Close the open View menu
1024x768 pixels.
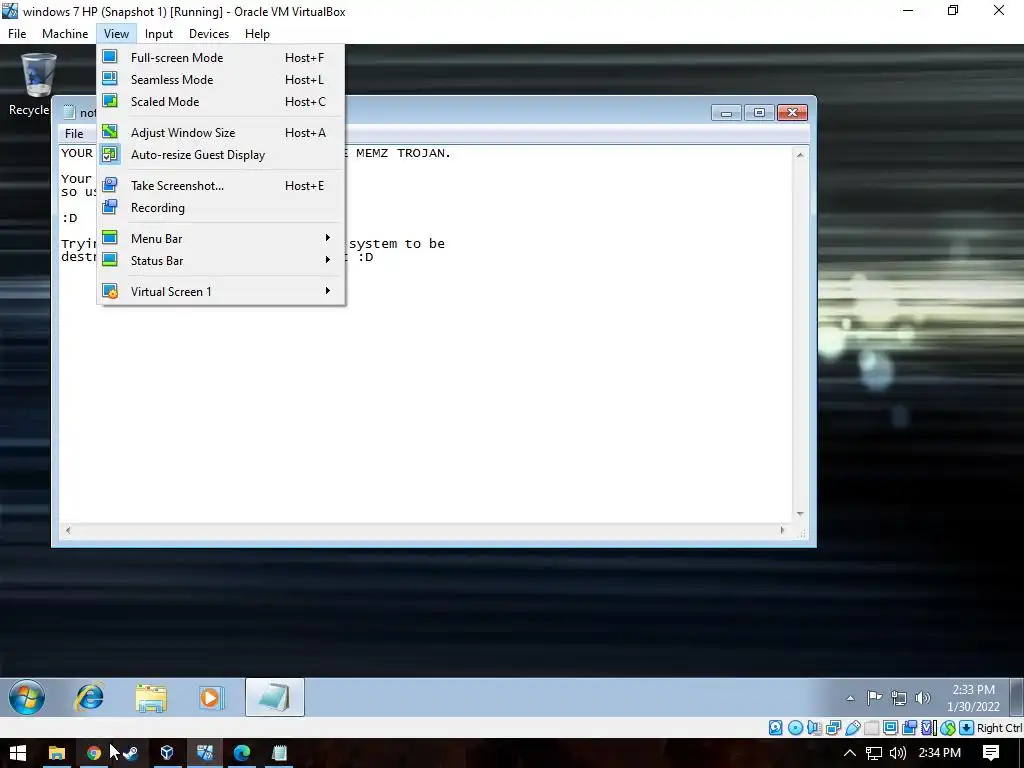click(116, 33)
